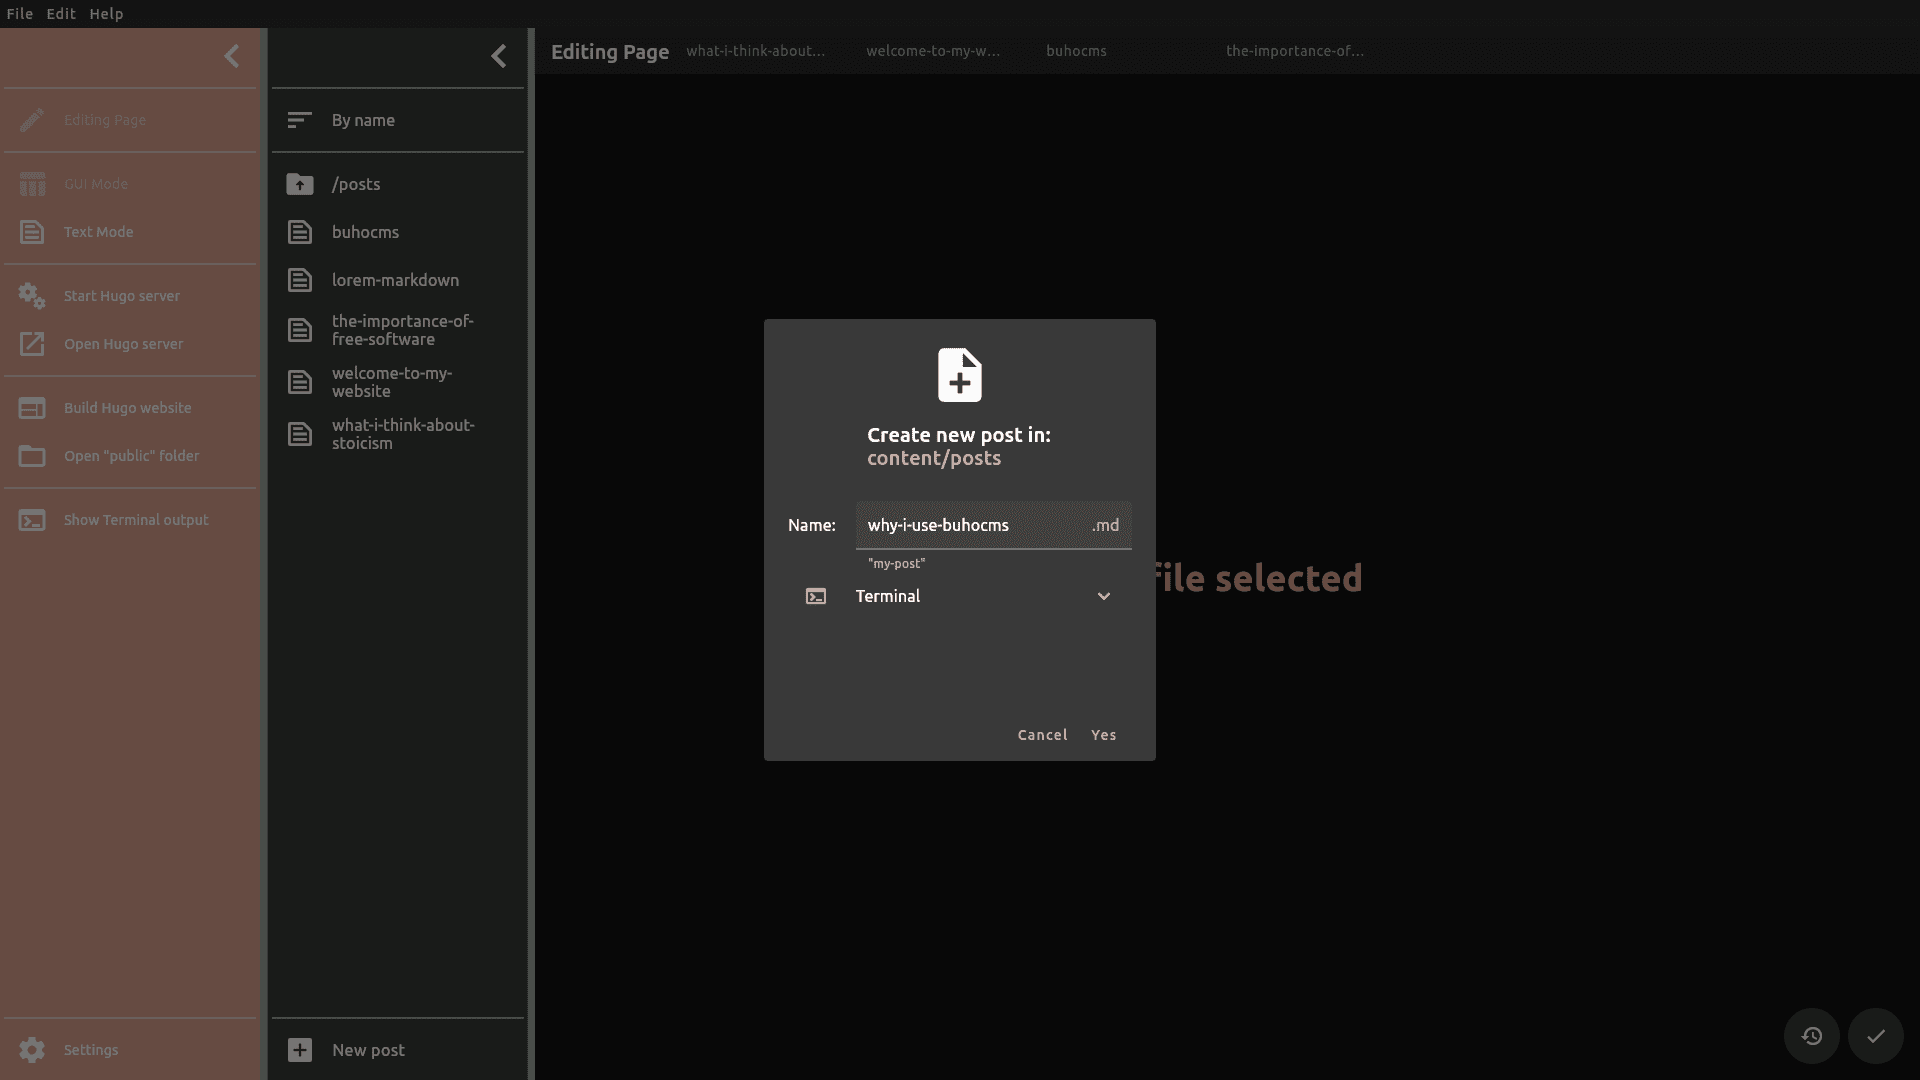The width and height of the screenshot is (1920, 1080).
Task: Click the Editing Page pencil icon
Action: (x=32, y=120)
